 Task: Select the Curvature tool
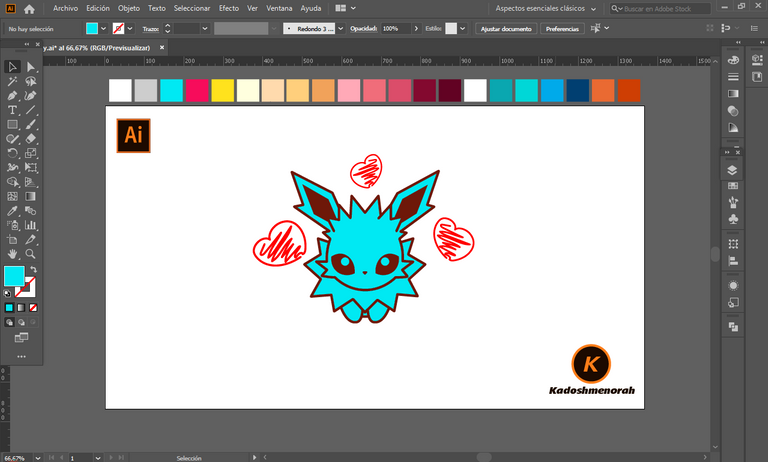30,96
